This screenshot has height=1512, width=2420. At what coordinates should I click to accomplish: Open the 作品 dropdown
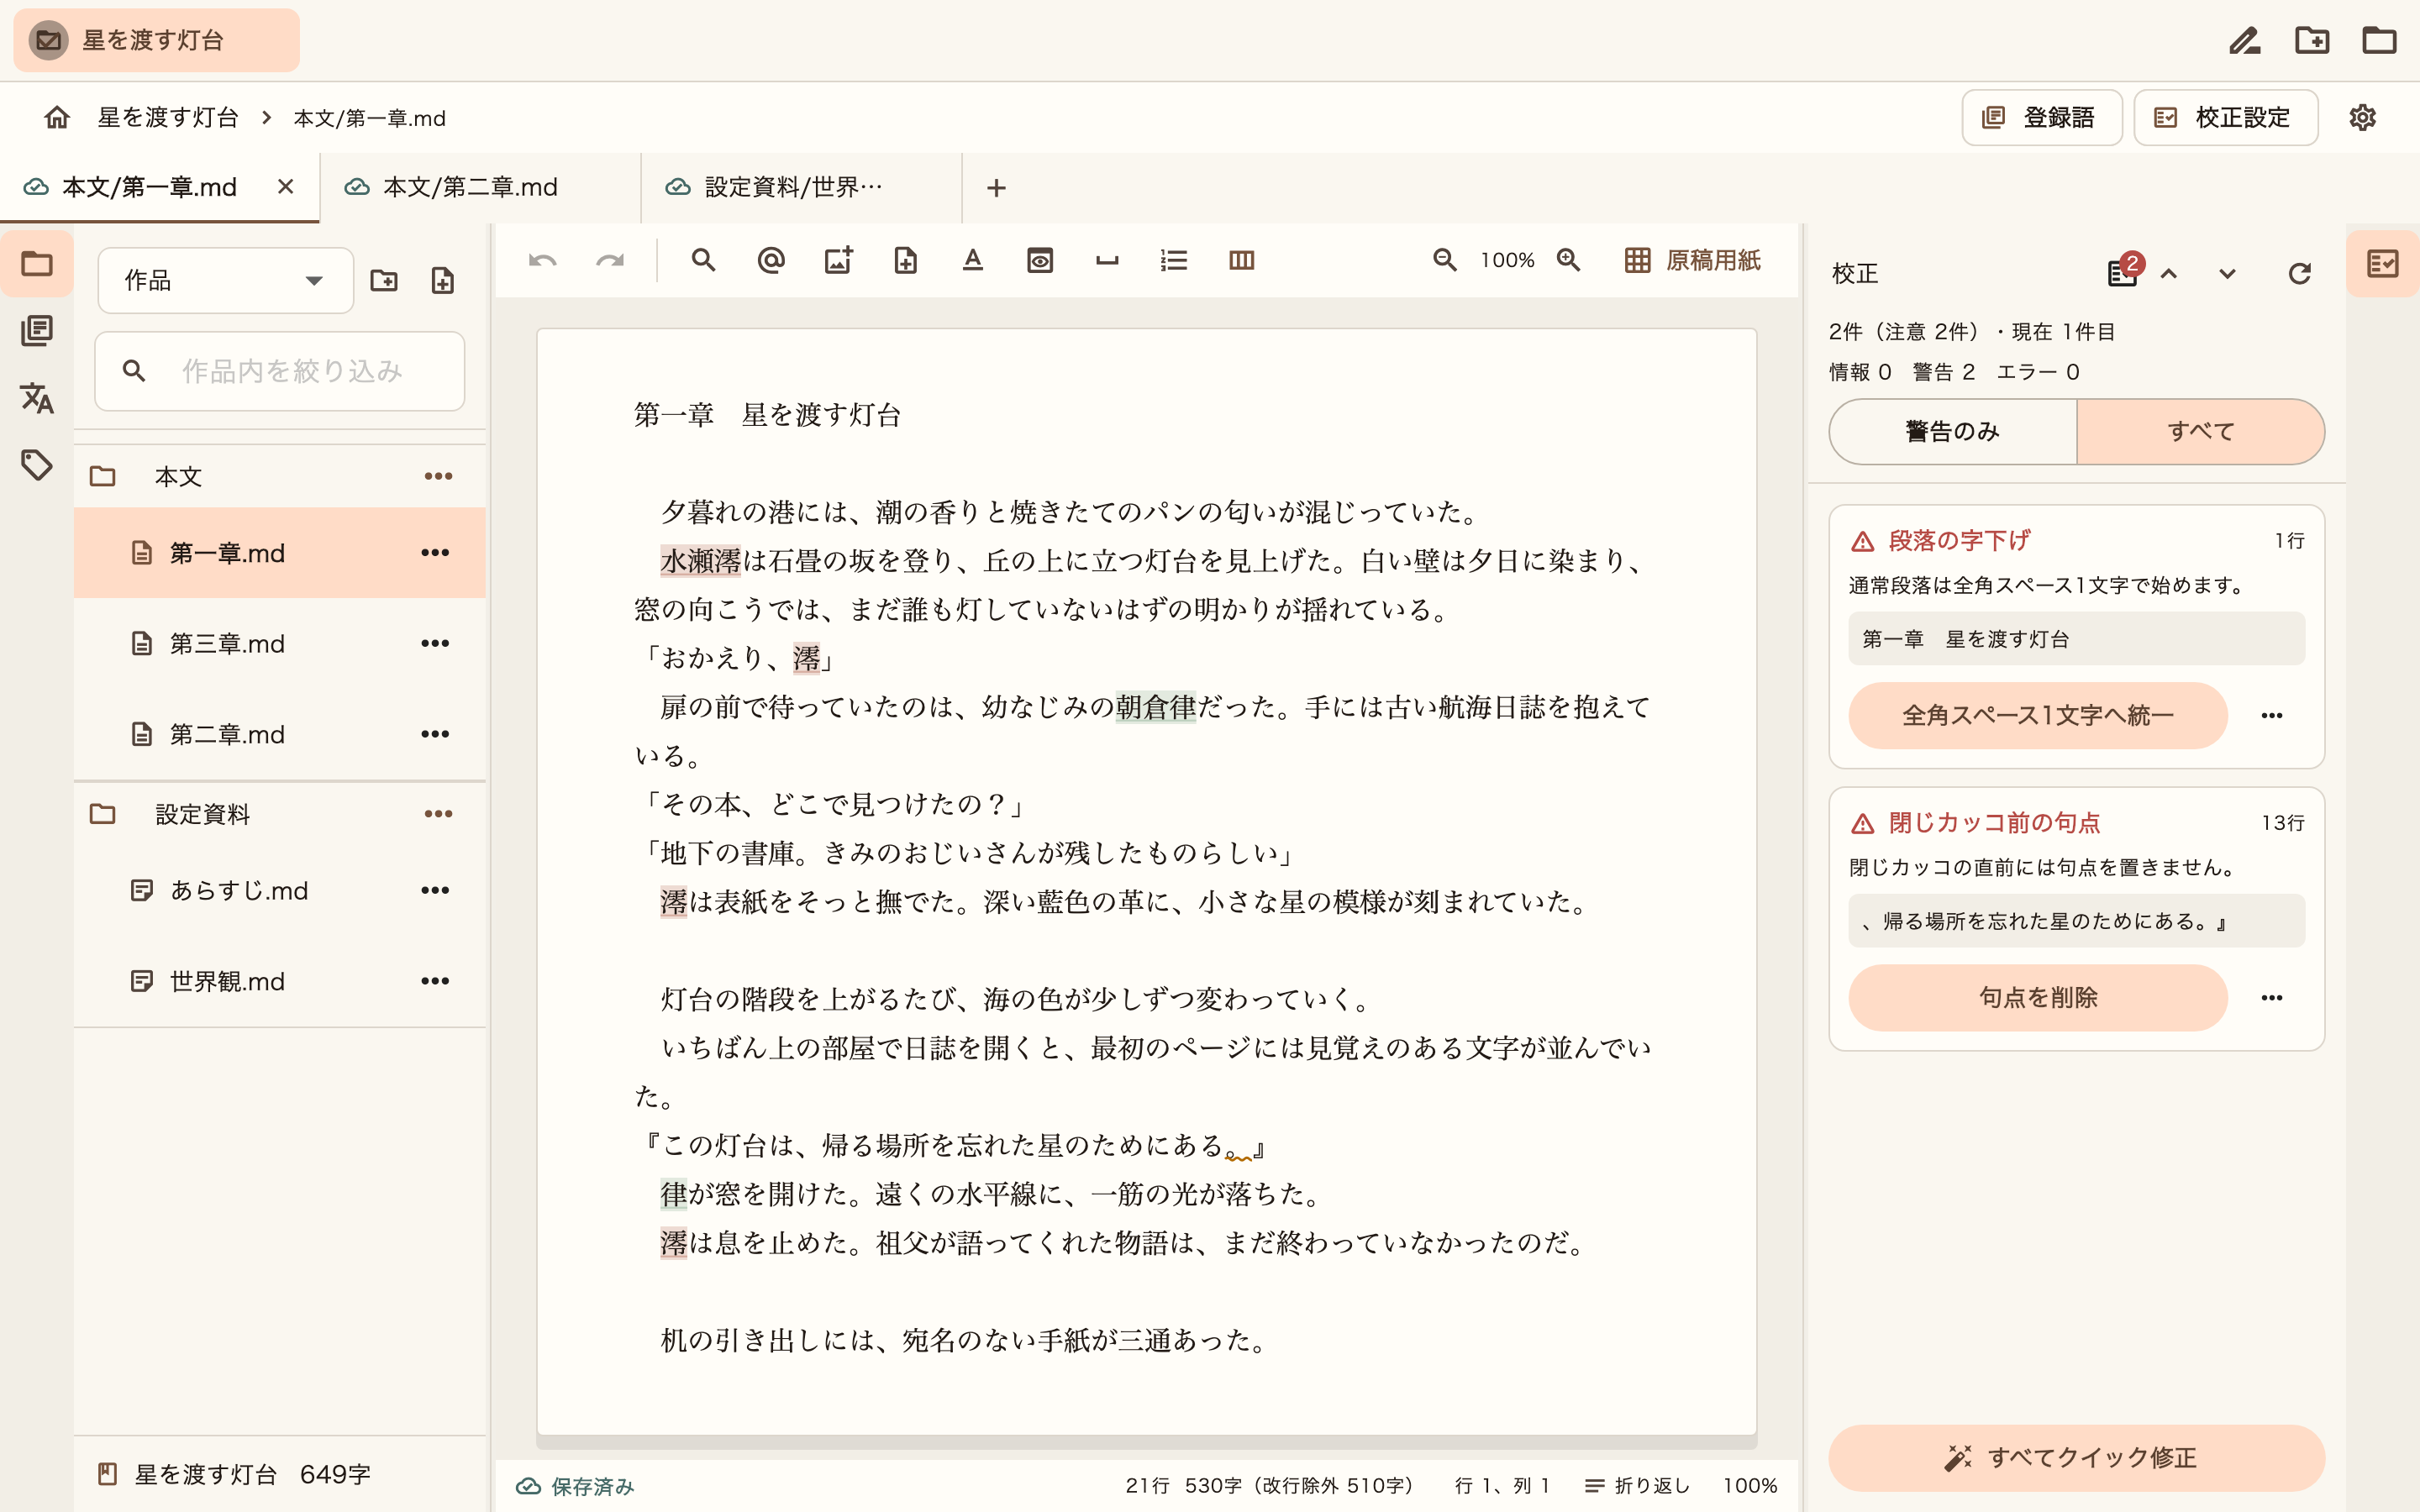click(226, 281)
